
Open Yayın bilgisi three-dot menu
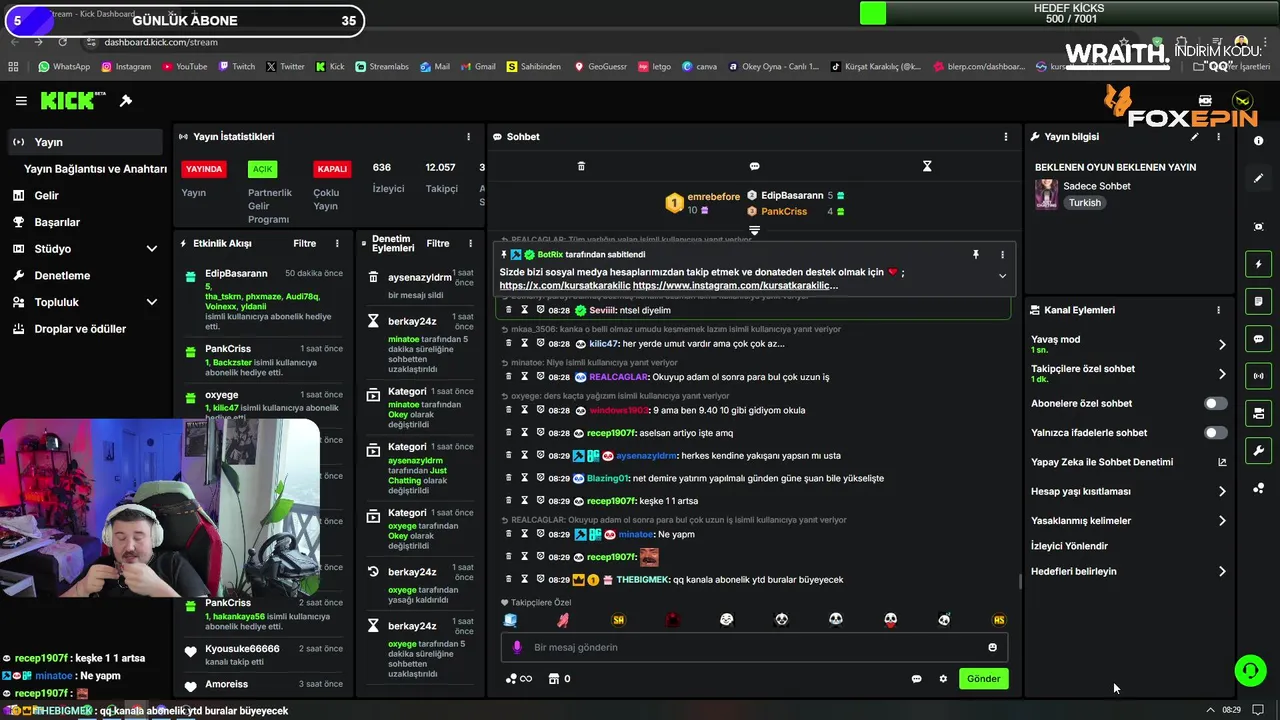[1218, 137]
